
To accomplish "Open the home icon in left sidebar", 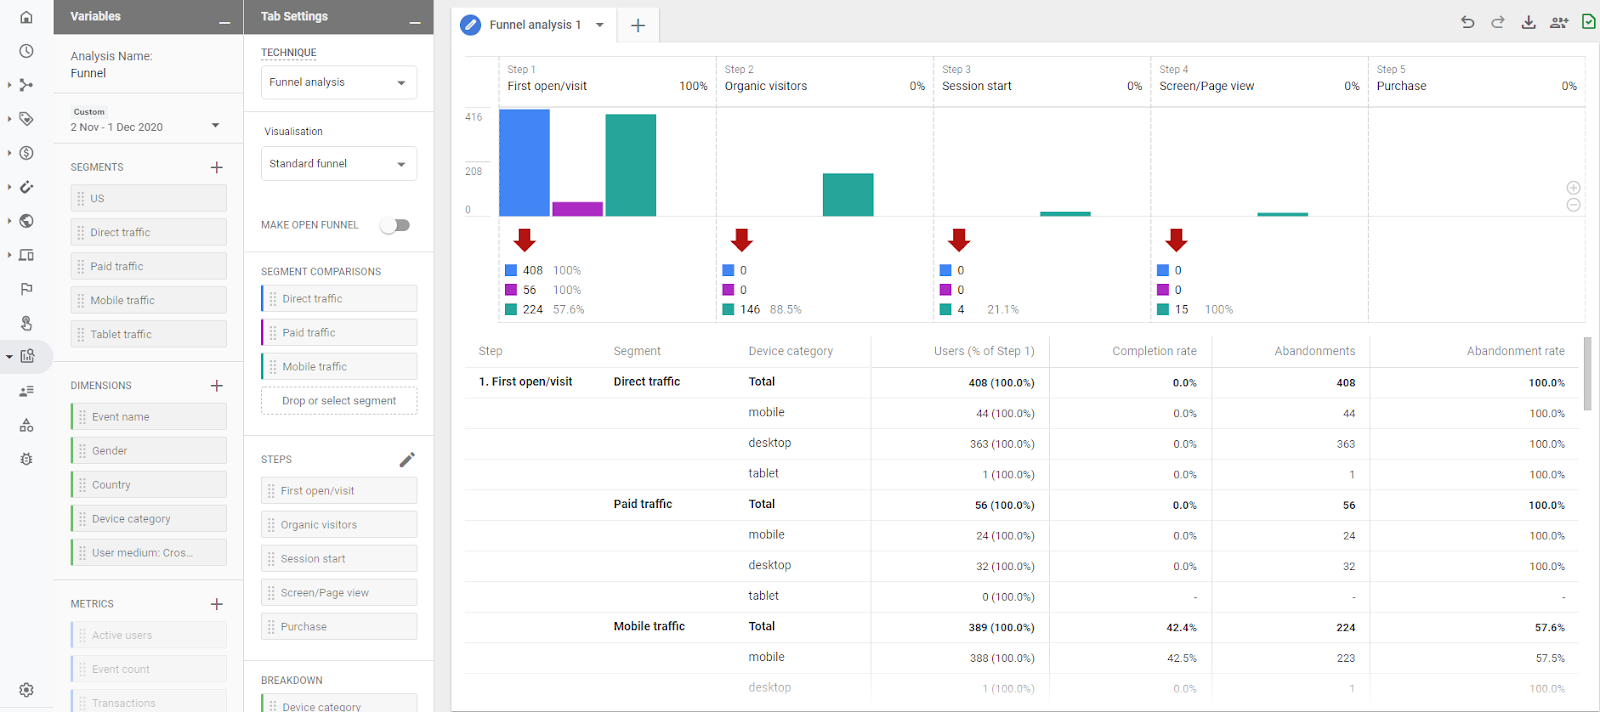I will click(27, 17).
